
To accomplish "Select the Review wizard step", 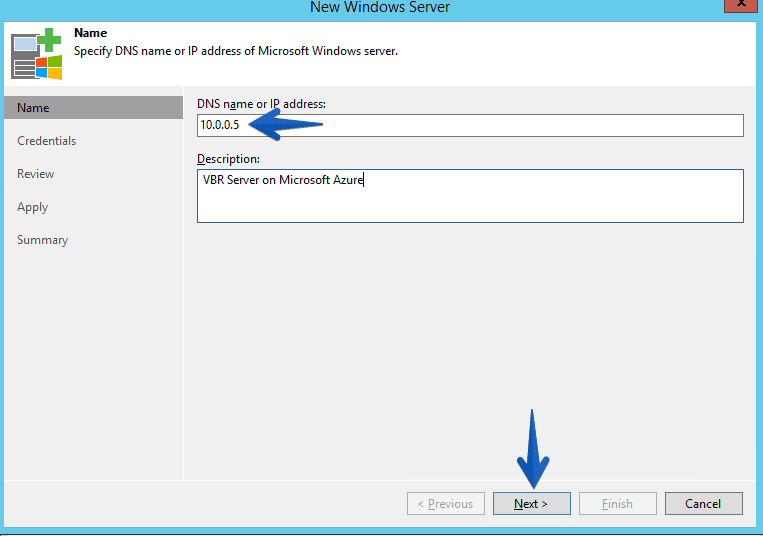I will [x=36, y=174].
